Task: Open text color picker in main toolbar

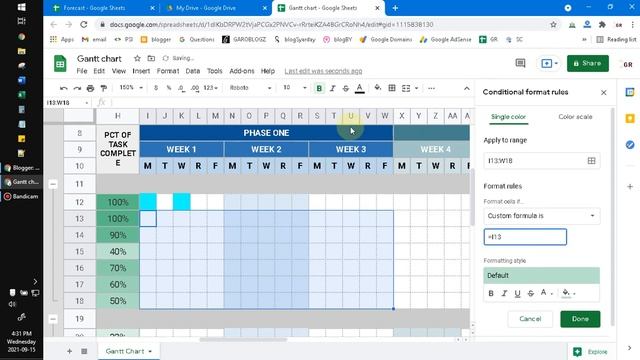Action: pos(360,88)
